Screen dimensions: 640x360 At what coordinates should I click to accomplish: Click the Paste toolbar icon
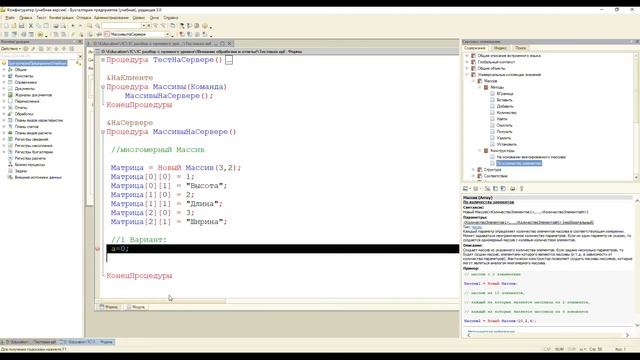click(x=46, y=26)
